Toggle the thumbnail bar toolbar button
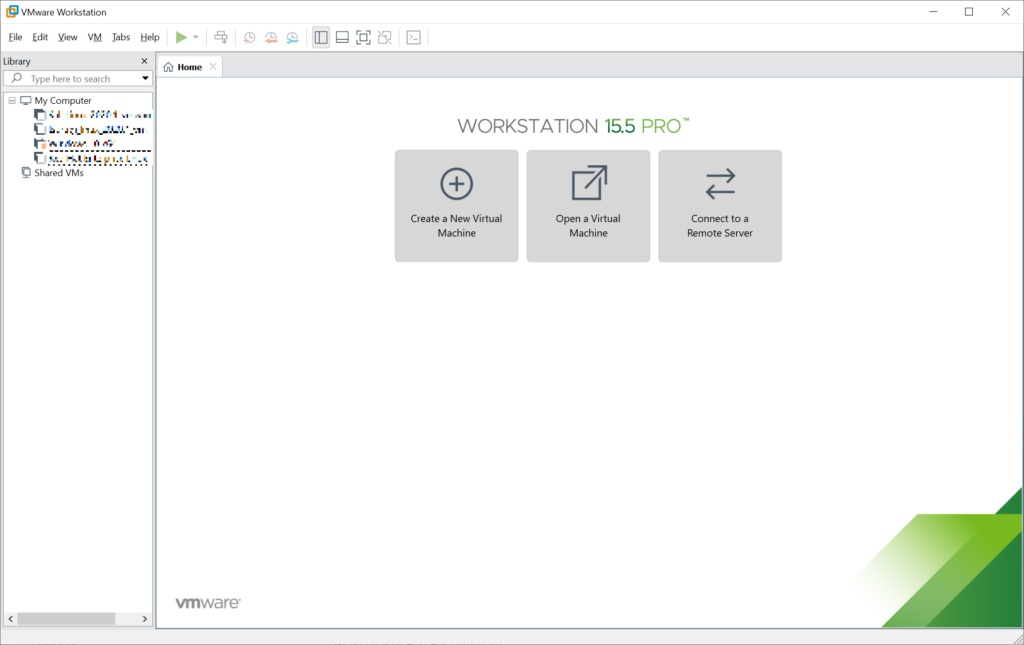Image resolution: width=1024 pixels, height=645 pixels. [342, 37]
